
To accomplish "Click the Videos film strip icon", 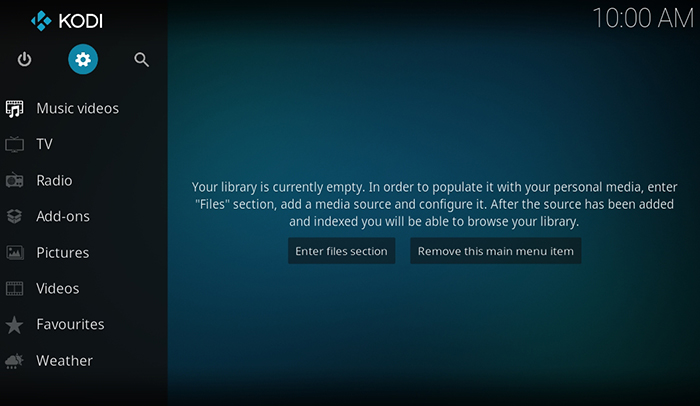I will pyautogui.click(x=14, y=289).
